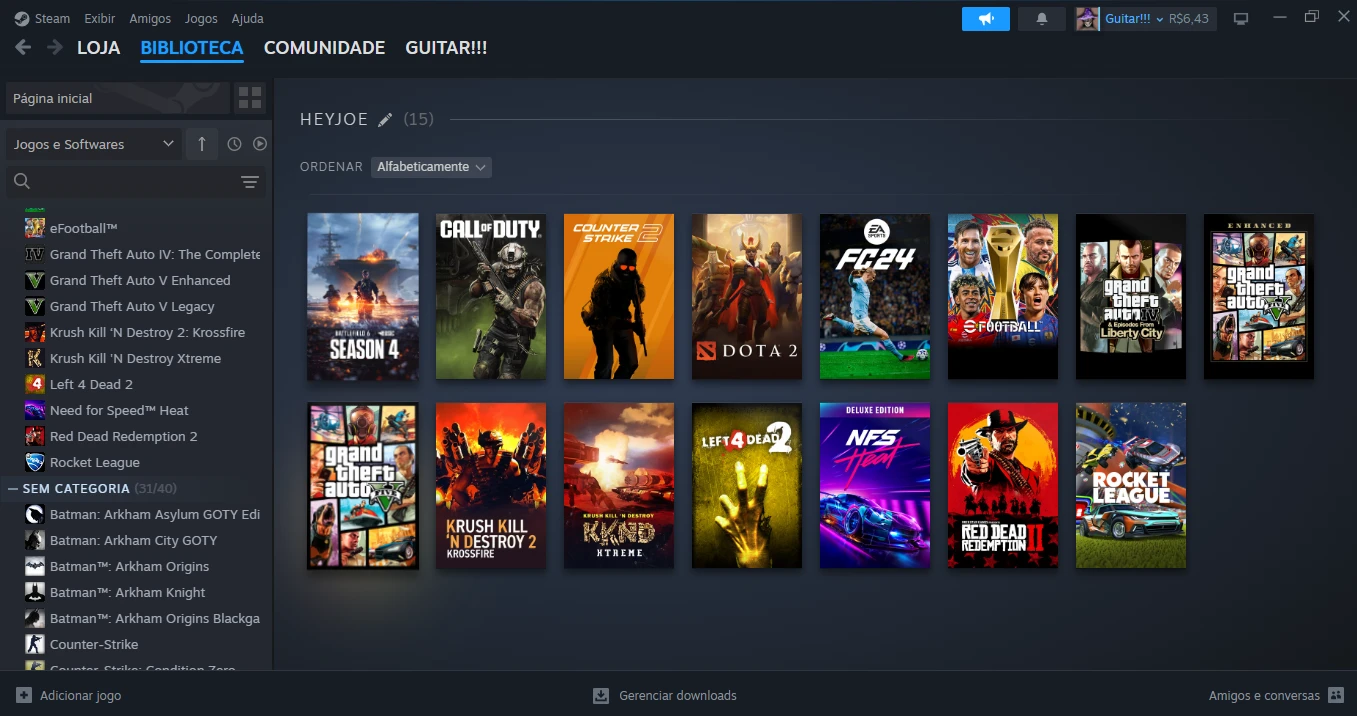Open the Rocket League cover
The image size is (1357, 716).
coord(1131,486)
